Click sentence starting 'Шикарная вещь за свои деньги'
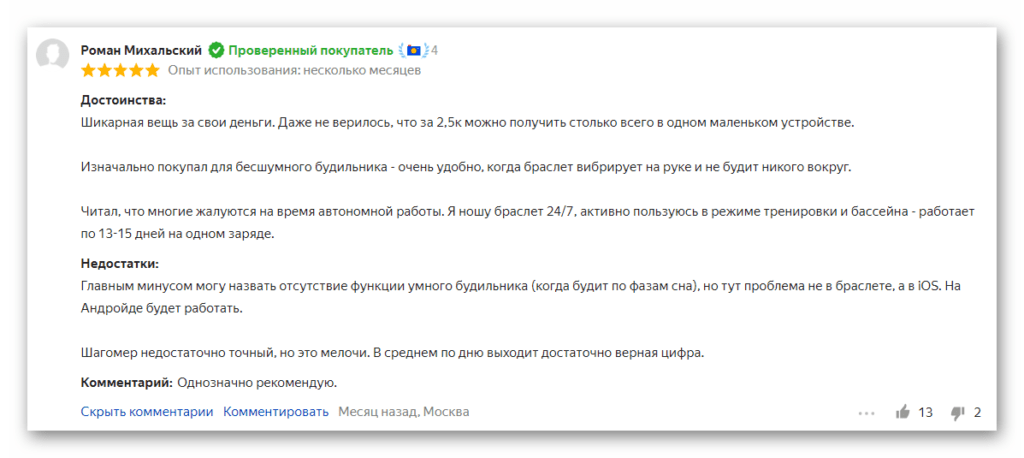 click(467, 123)
